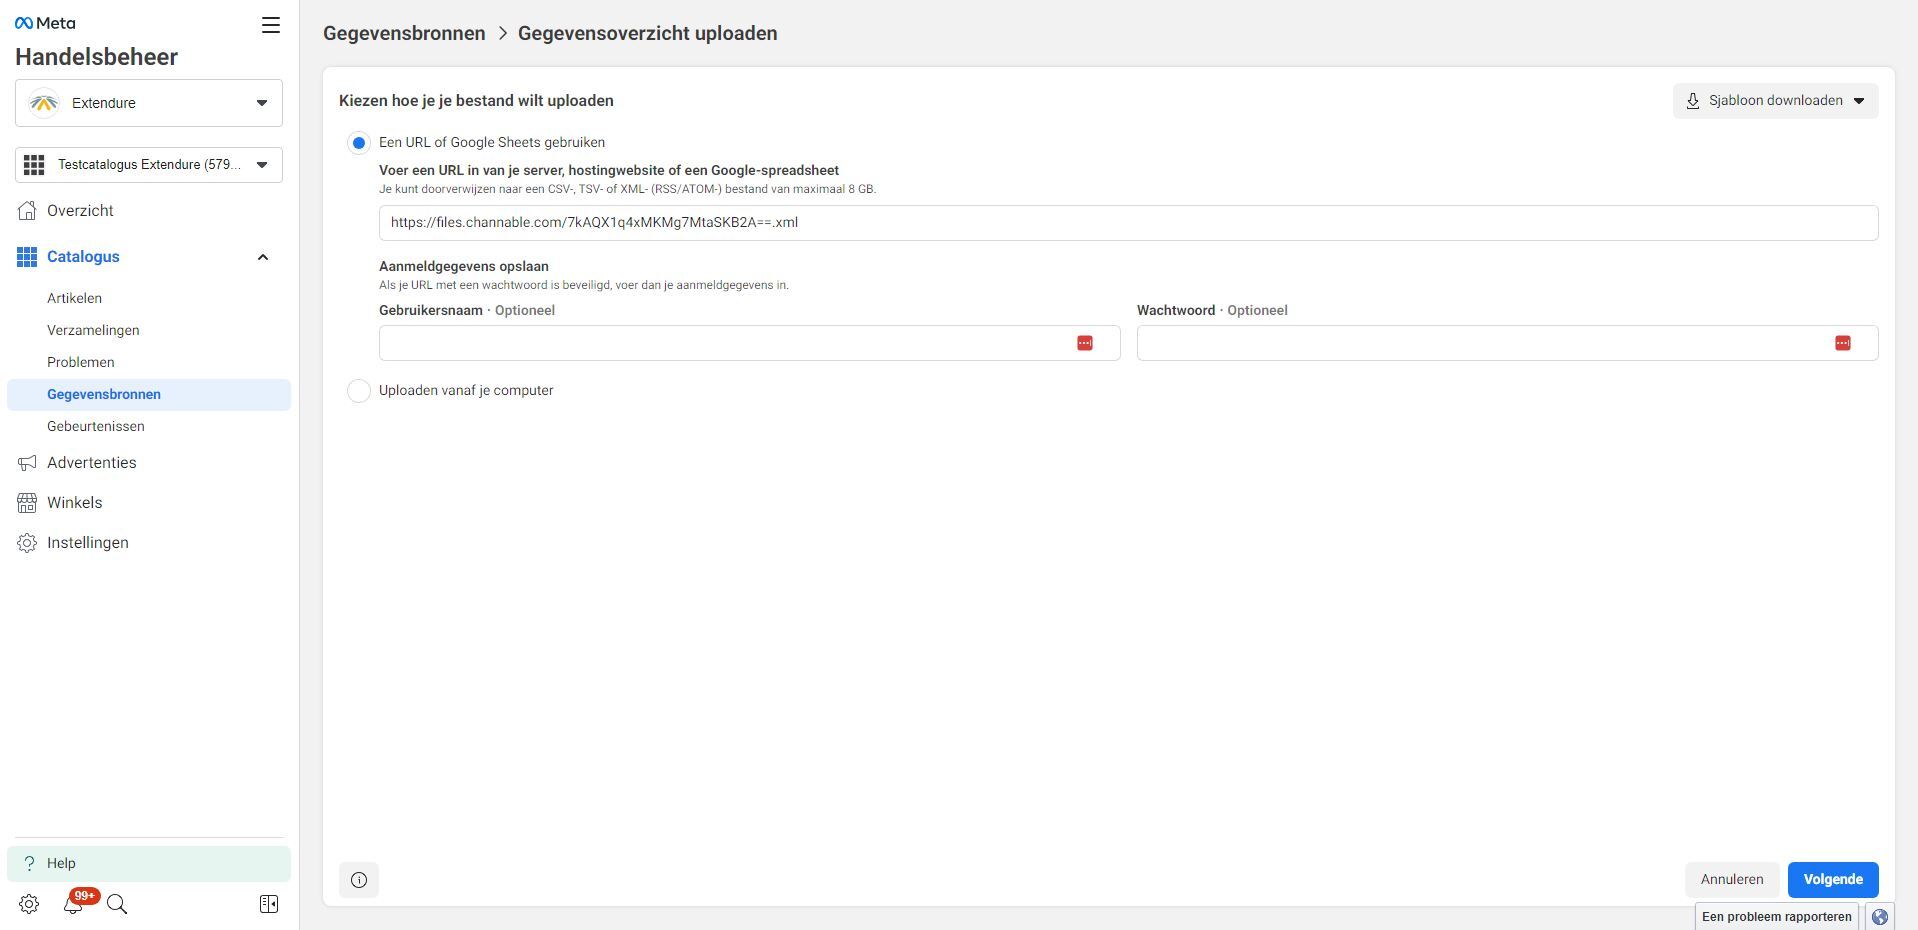Open Artikelen submenu item

click(x=74, y=298)
